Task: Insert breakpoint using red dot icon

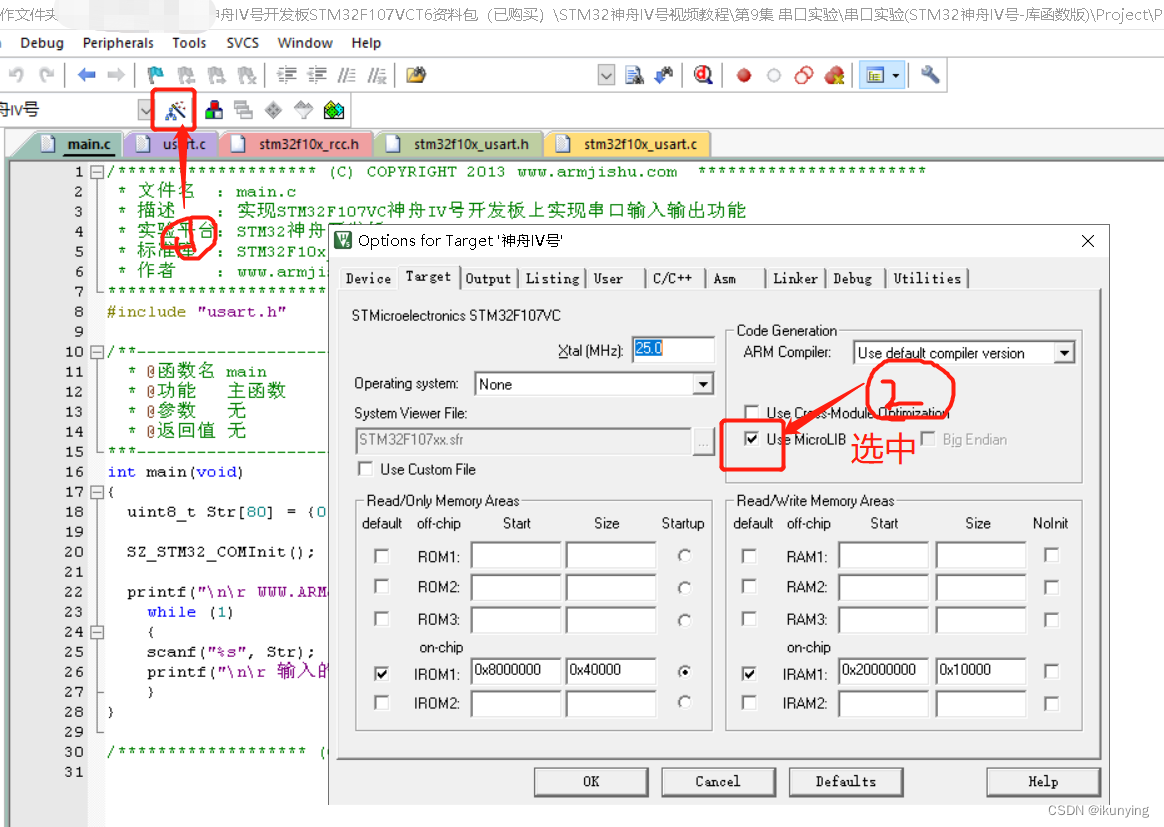Action: [x=744, y=76]
